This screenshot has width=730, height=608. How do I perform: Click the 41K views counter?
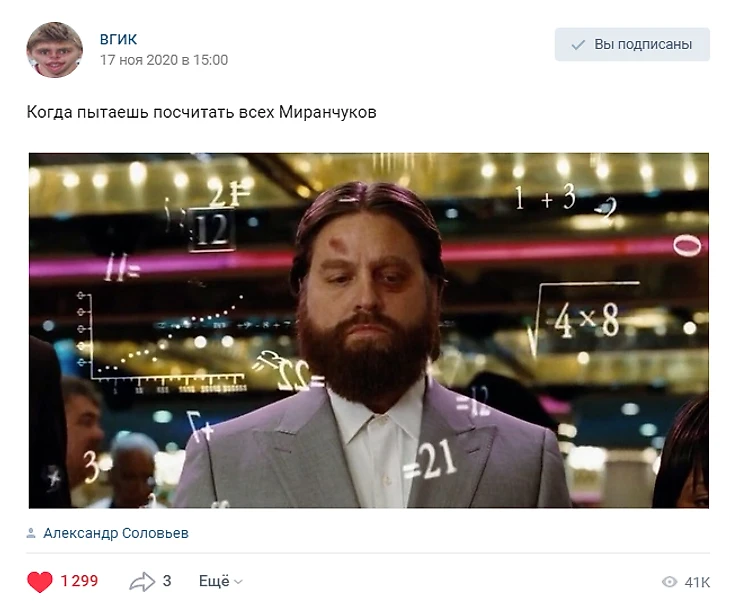click(x=697, y=582)
